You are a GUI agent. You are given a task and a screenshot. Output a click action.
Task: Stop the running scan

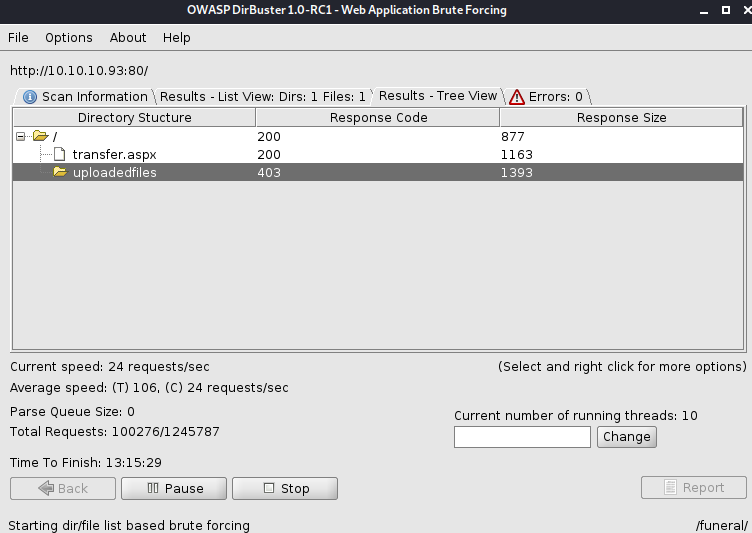coord(285,488)
